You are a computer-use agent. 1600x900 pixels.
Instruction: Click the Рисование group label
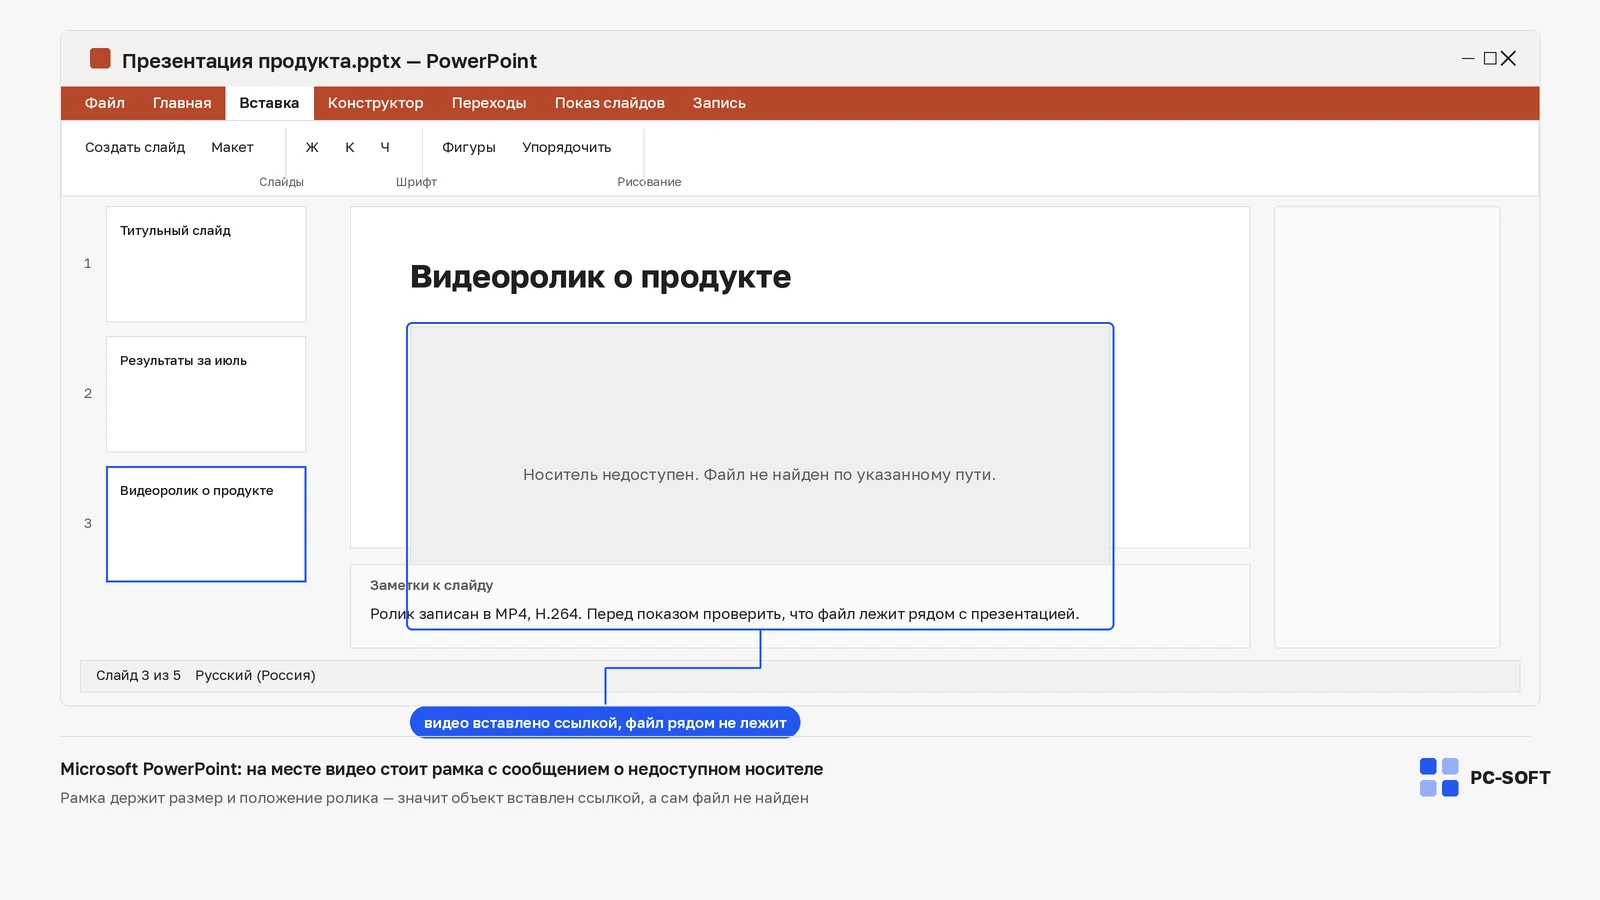click(649, 182)
